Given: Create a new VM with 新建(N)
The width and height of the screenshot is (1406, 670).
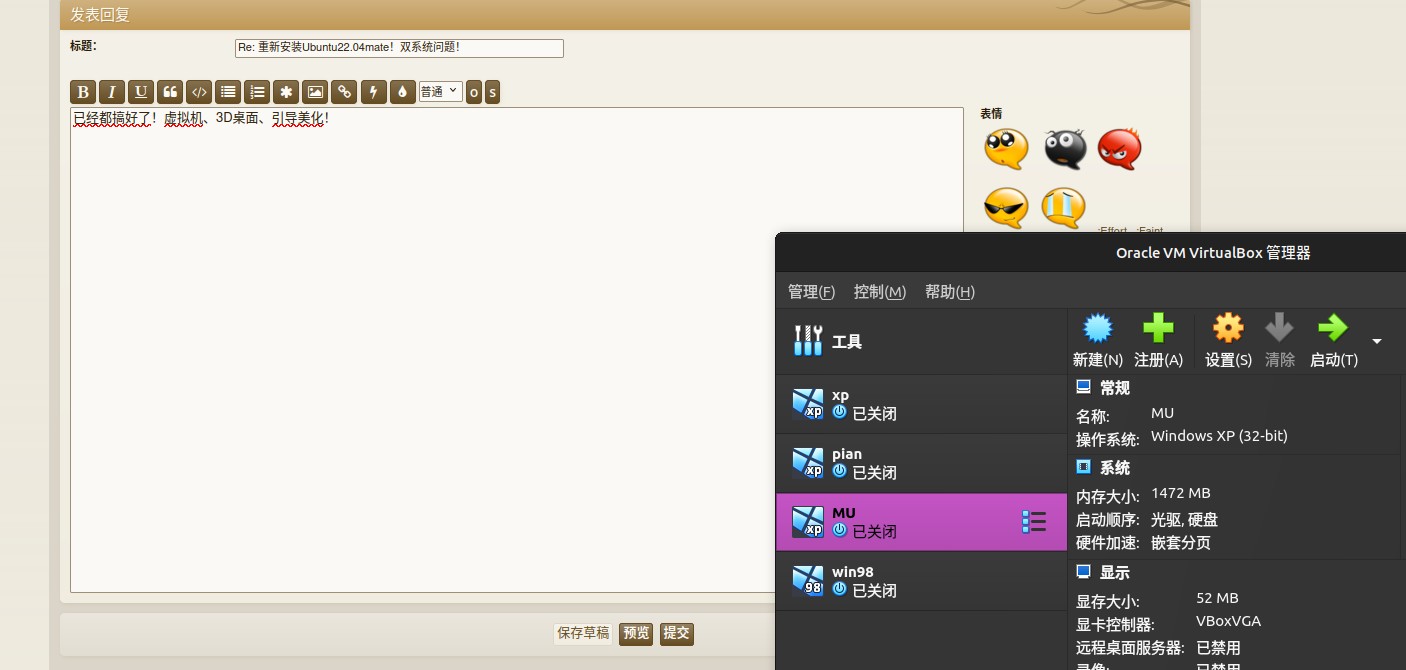Looking at the screenshot, I should pos(1098,340).
